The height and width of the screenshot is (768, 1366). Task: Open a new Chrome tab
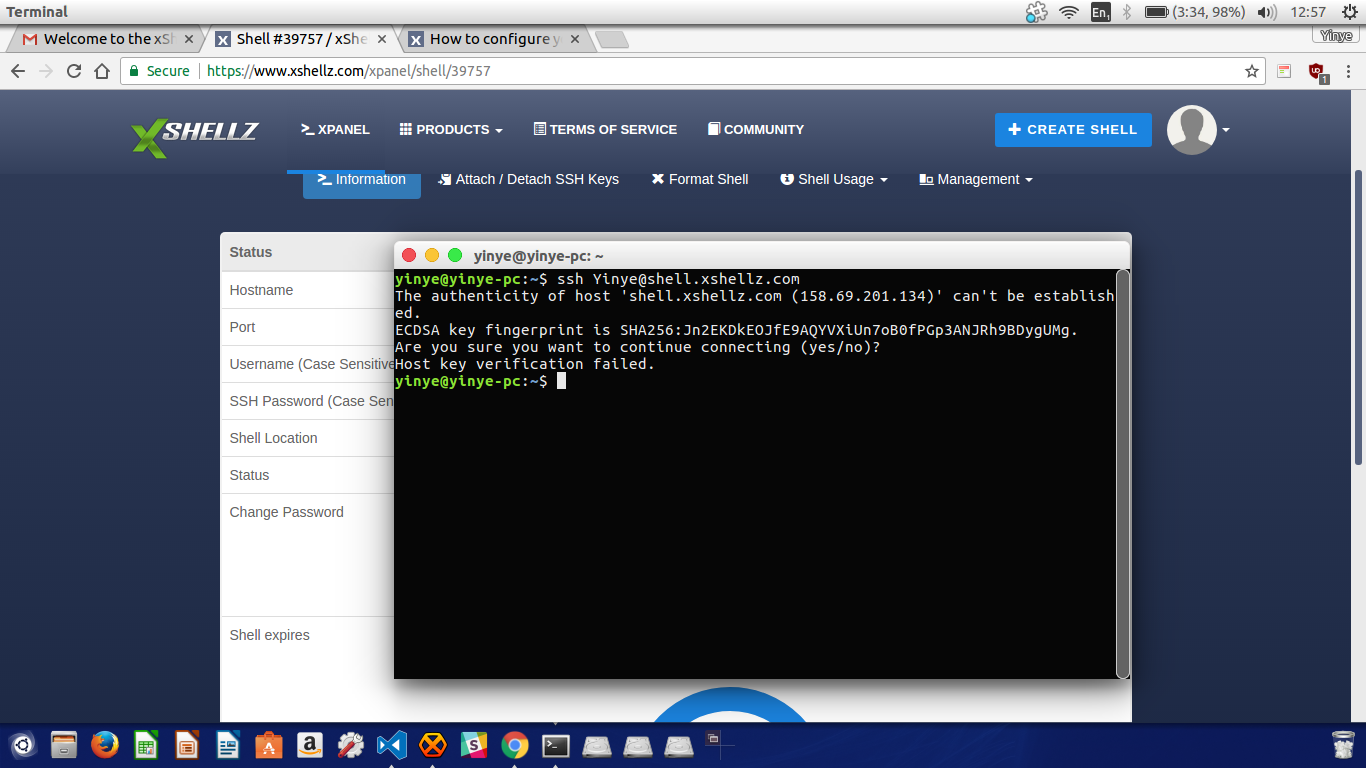point(611,39)
